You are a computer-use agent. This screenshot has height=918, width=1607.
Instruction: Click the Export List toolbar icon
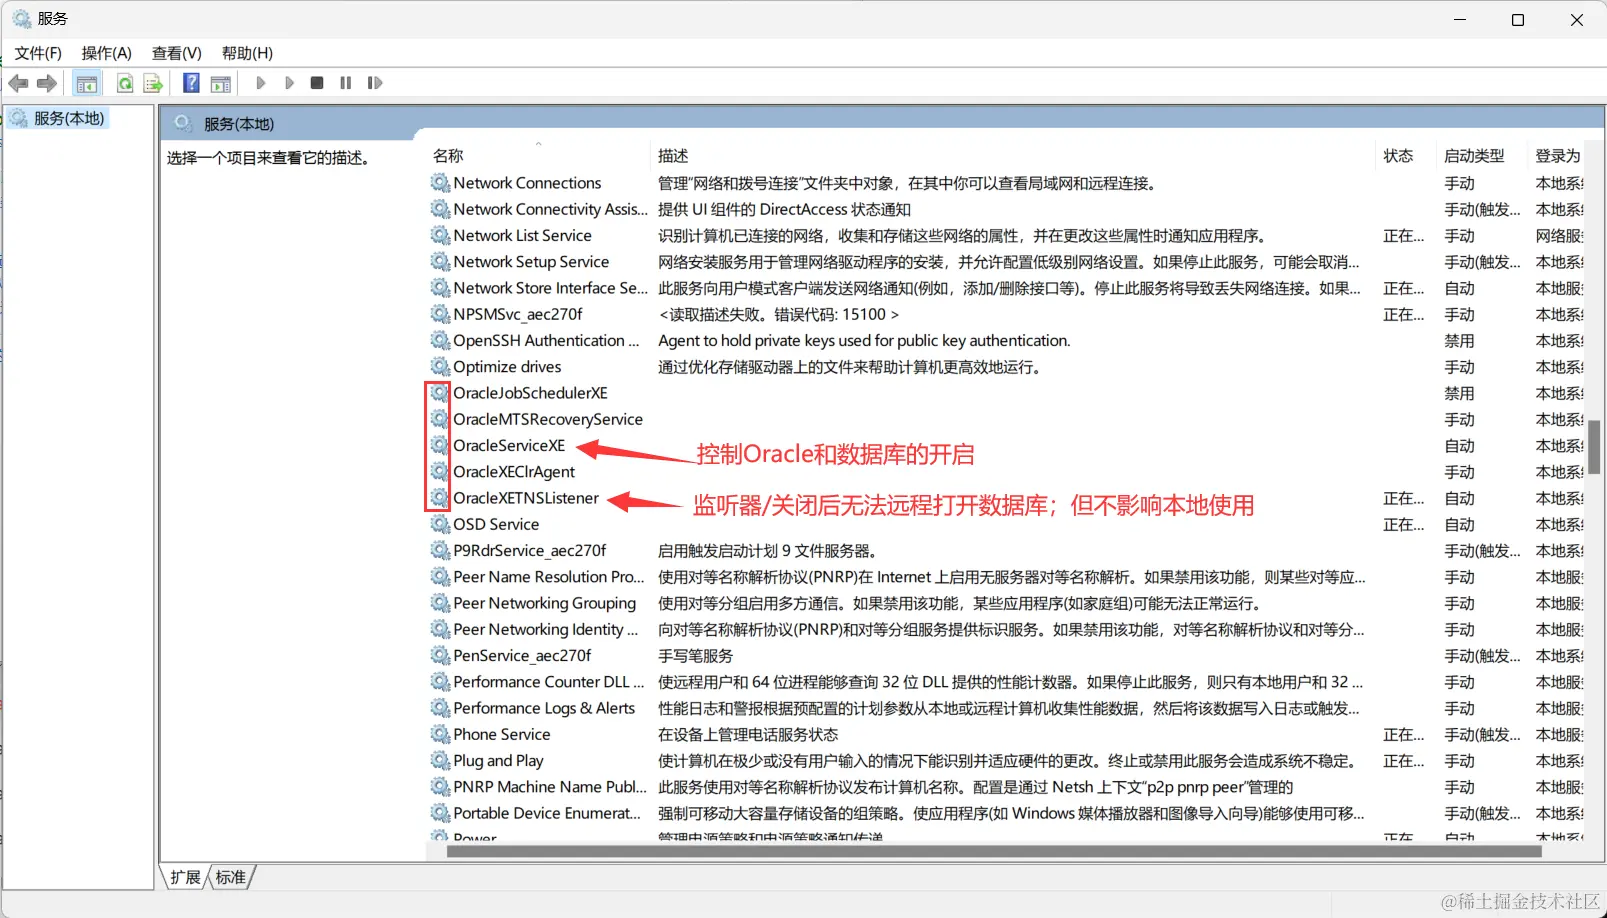pyautogui.click(x=153, y=83)
